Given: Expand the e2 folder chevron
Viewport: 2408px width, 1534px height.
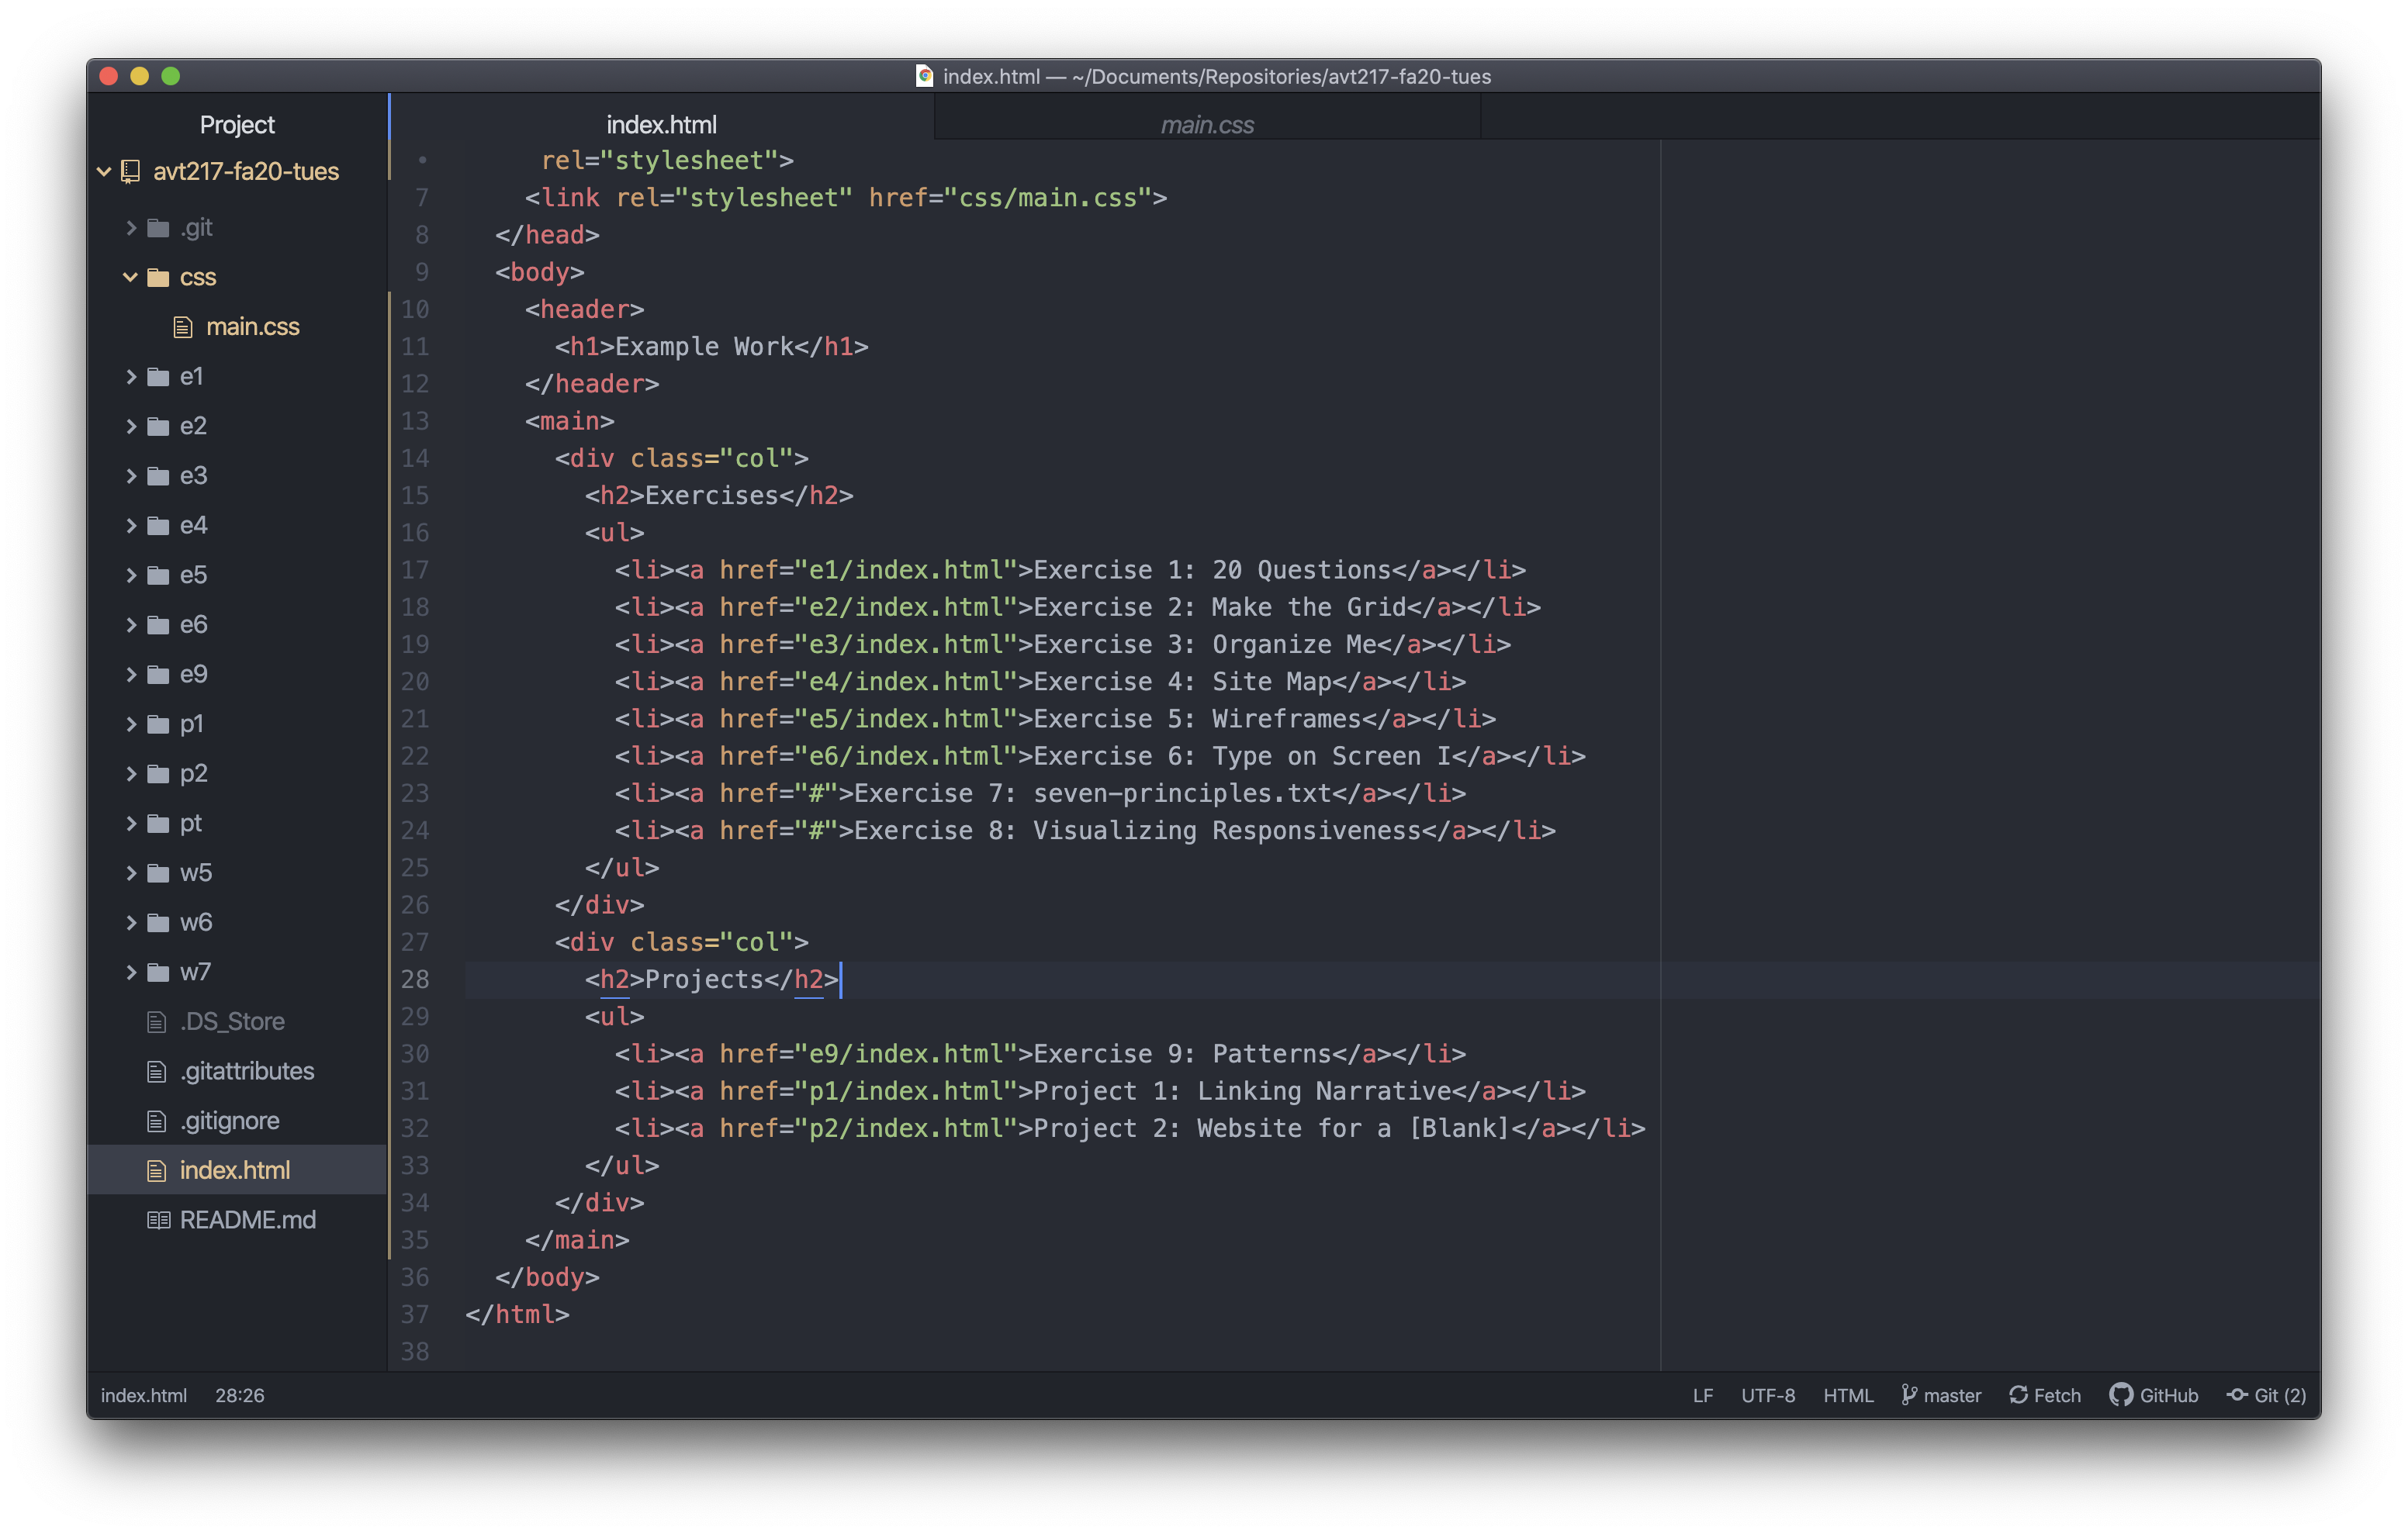Looking at the screenshot, I should coord(131,426).
